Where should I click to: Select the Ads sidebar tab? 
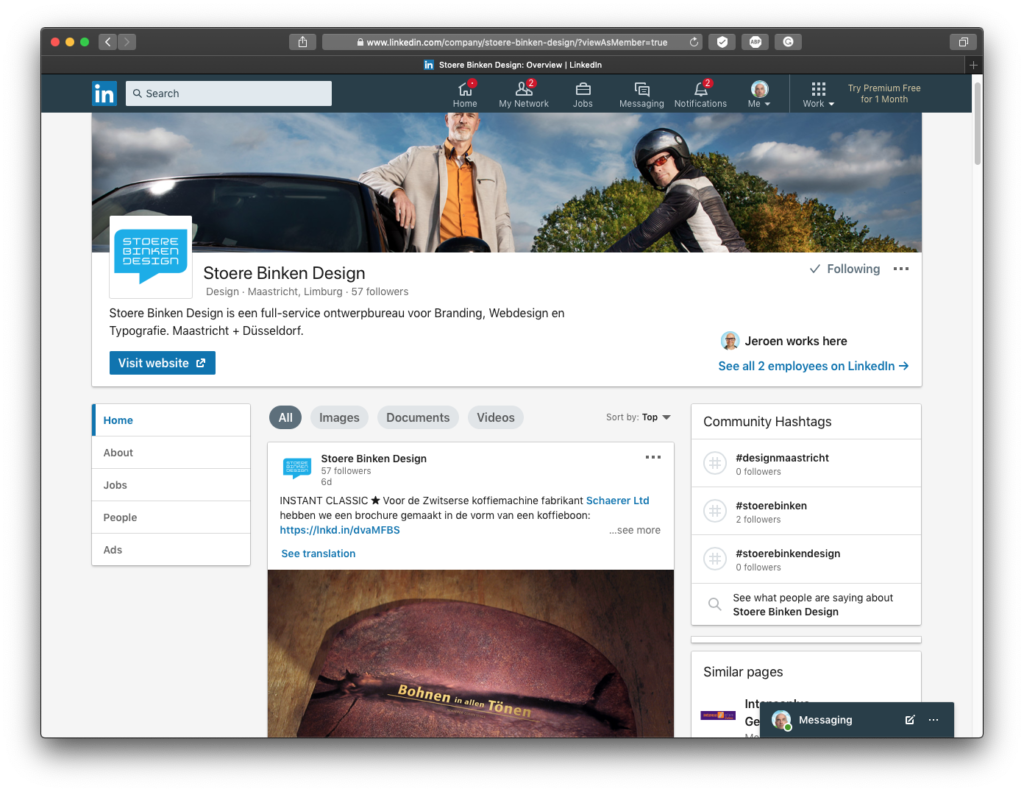click(171, 550)
